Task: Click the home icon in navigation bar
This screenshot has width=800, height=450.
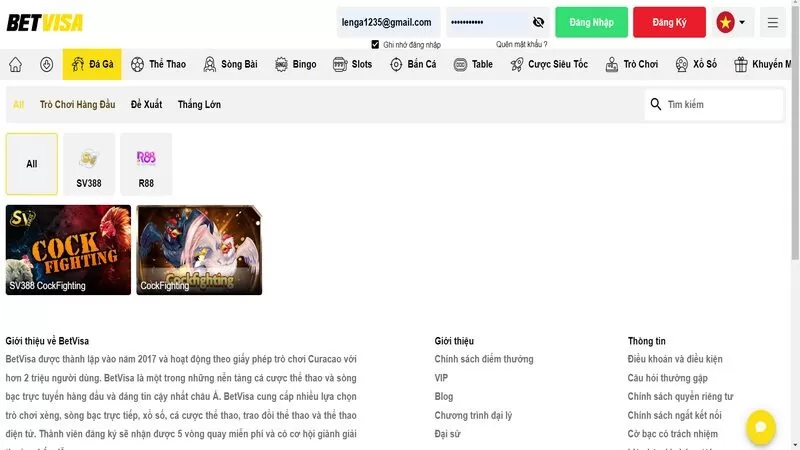Action: coord(15,65)
